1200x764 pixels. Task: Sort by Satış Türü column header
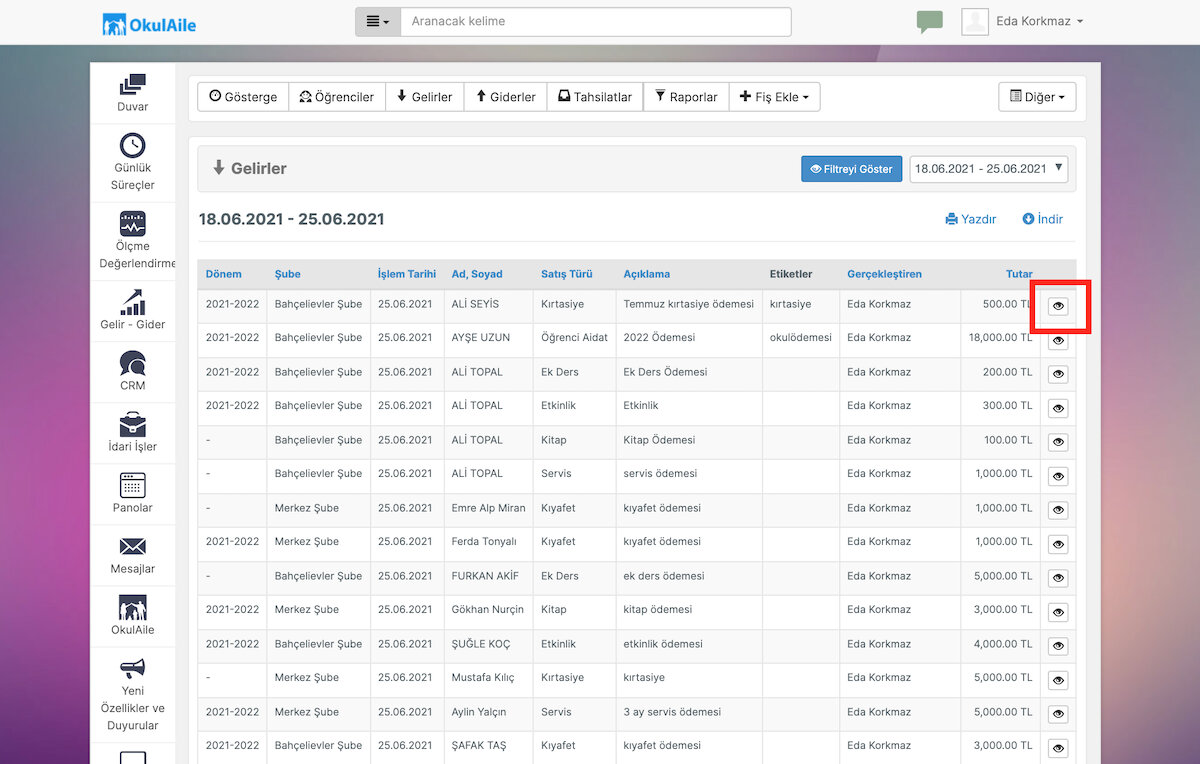567,274
